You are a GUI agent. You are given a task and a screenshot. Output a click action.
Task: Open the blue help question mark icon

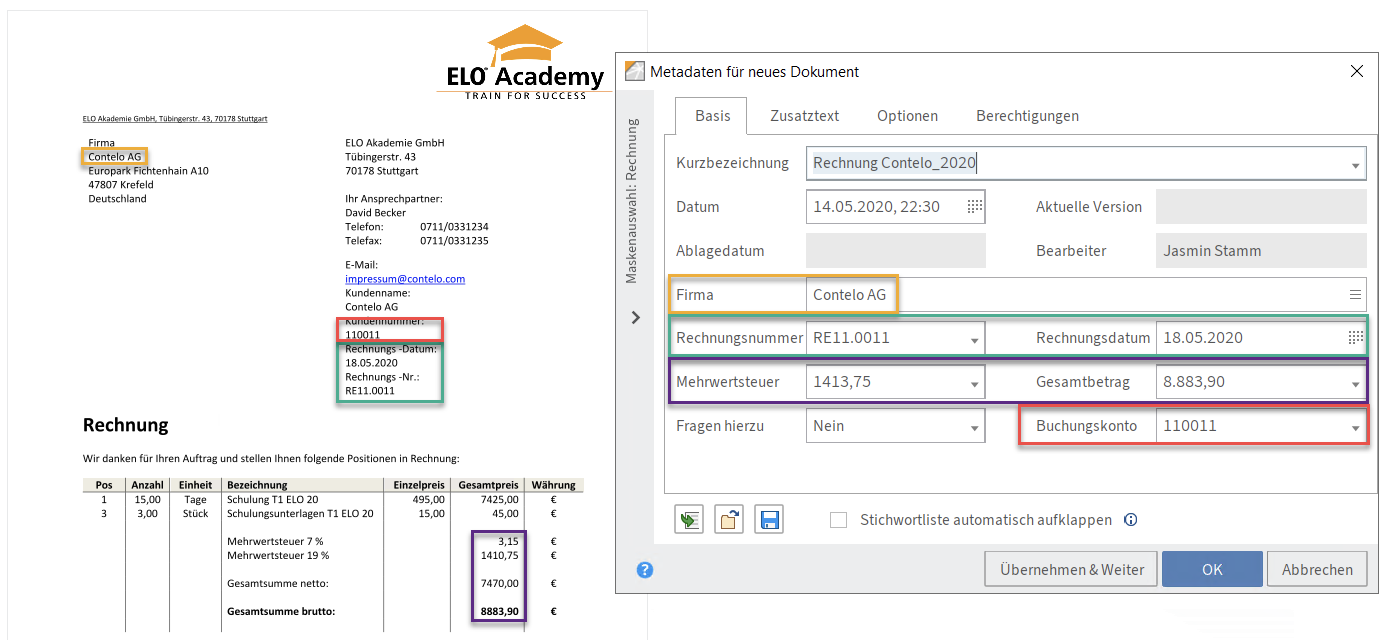tap(645, 570)
